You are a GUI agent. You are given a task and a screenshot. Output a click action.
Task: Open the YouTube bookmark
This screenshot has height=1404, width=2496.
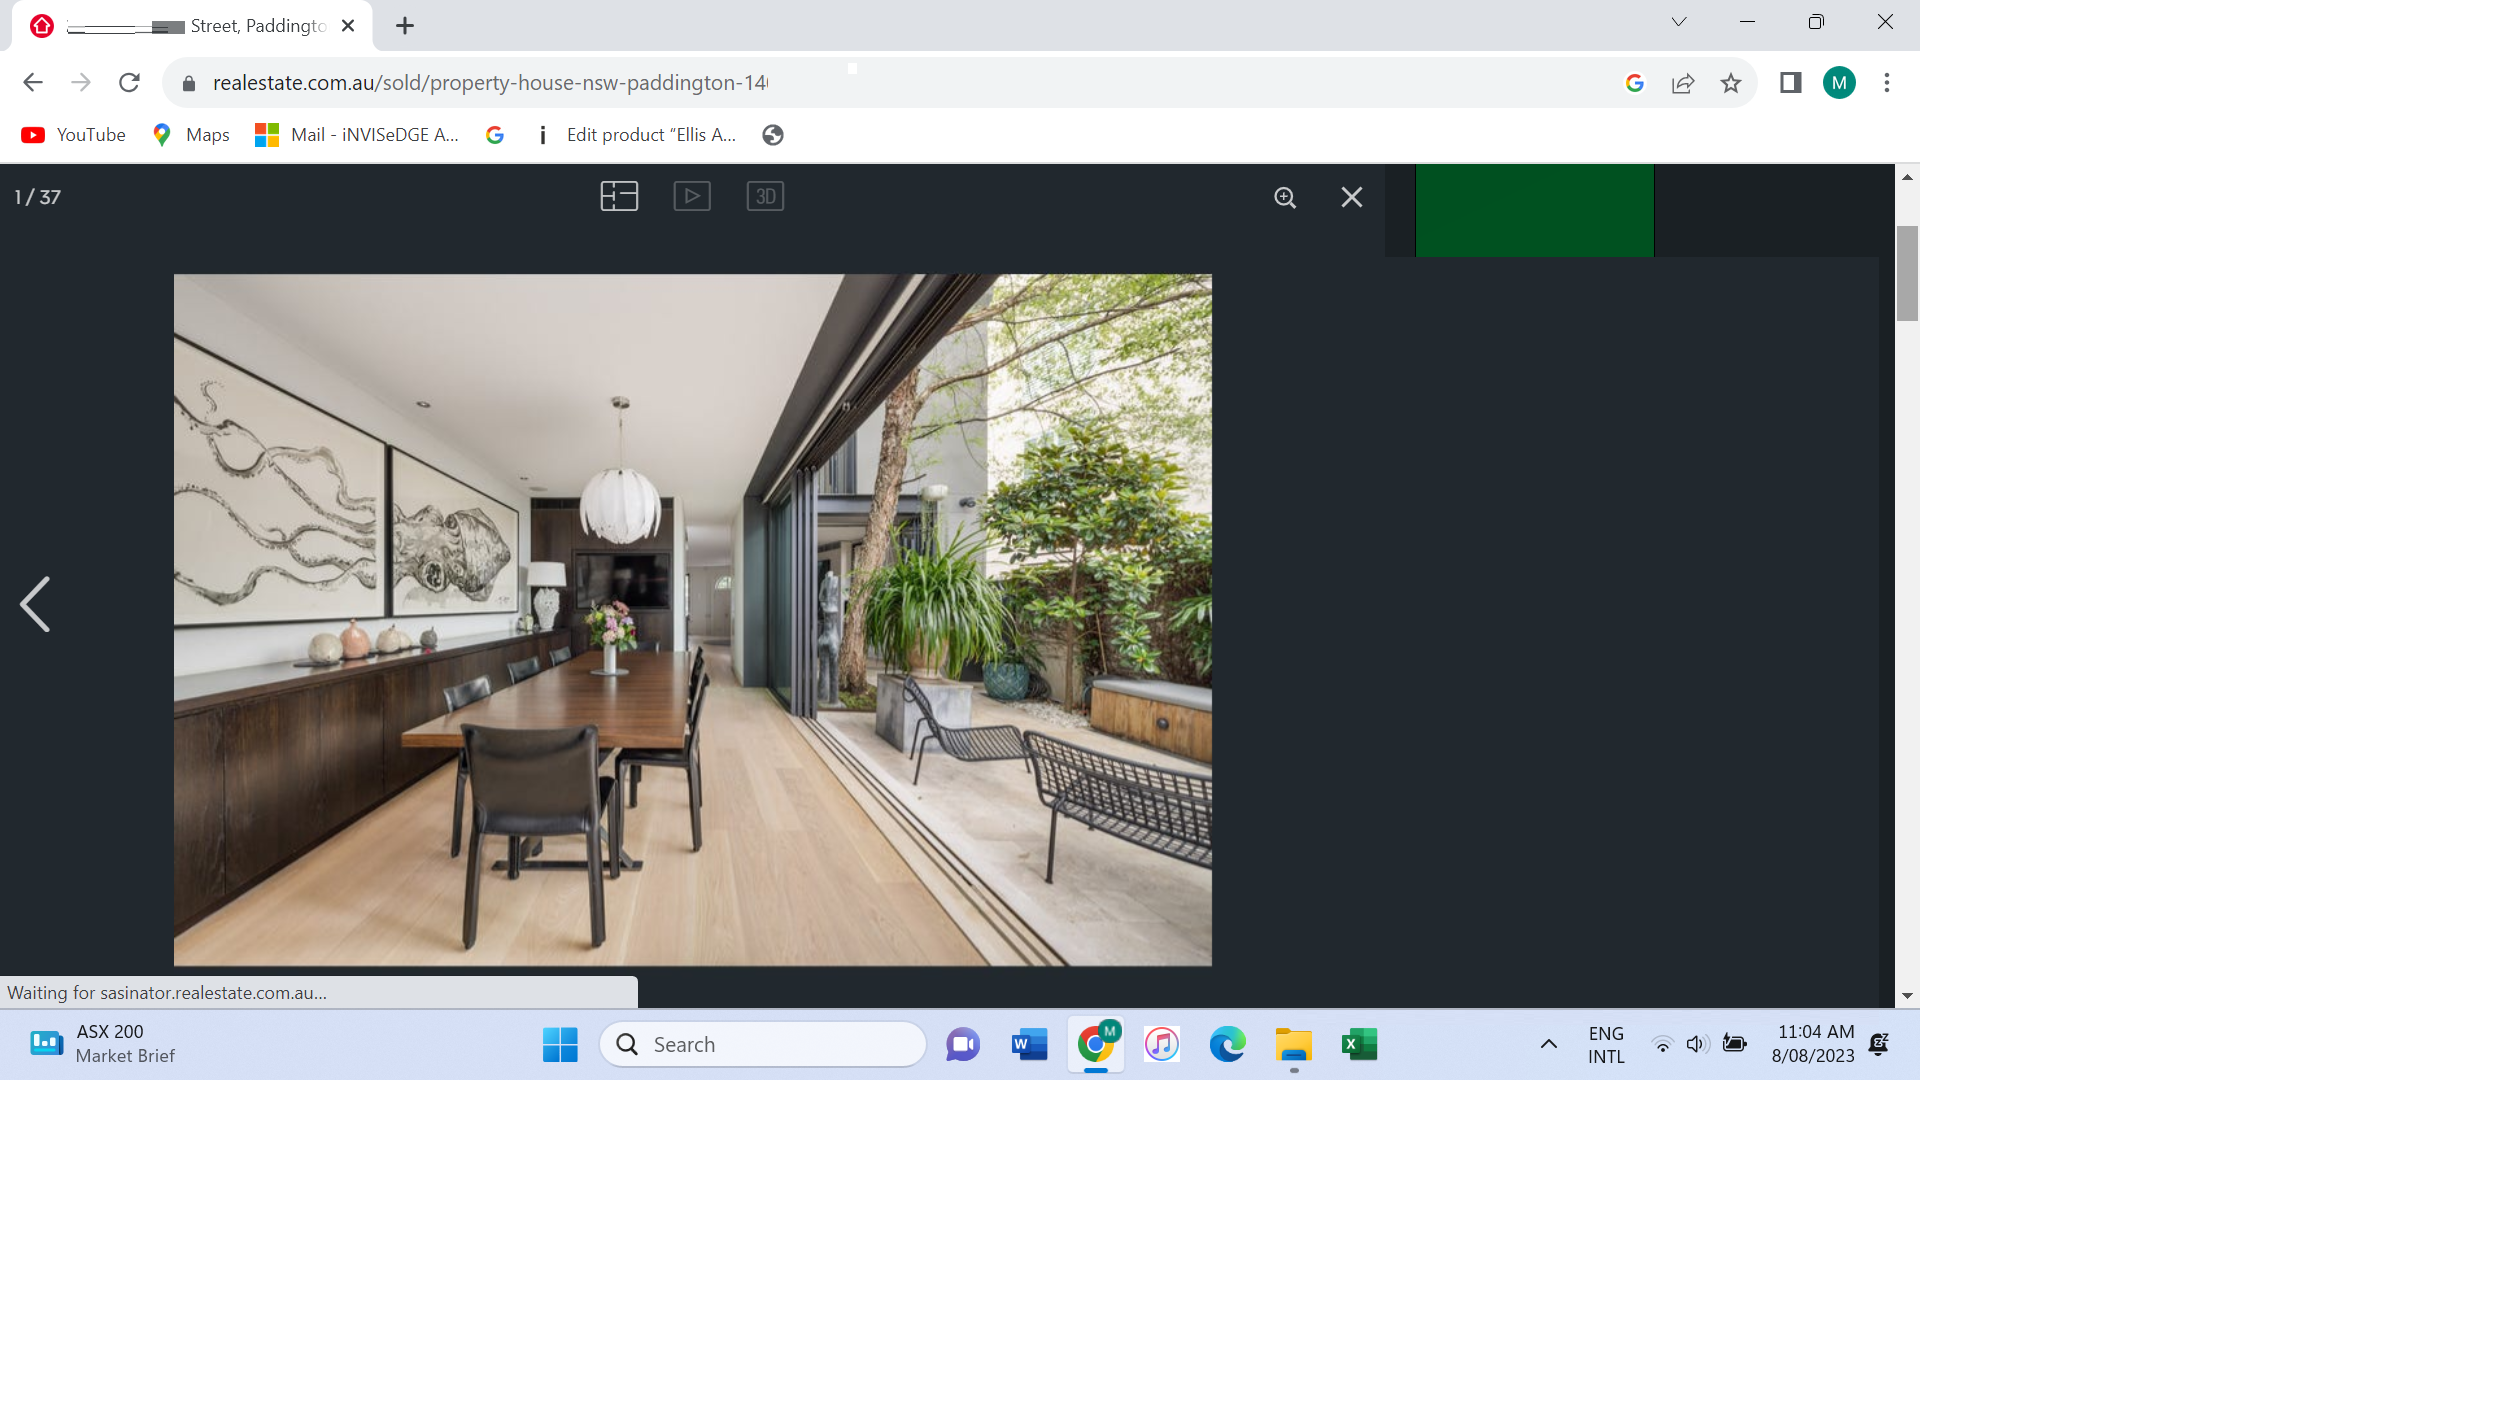point(74,135)
